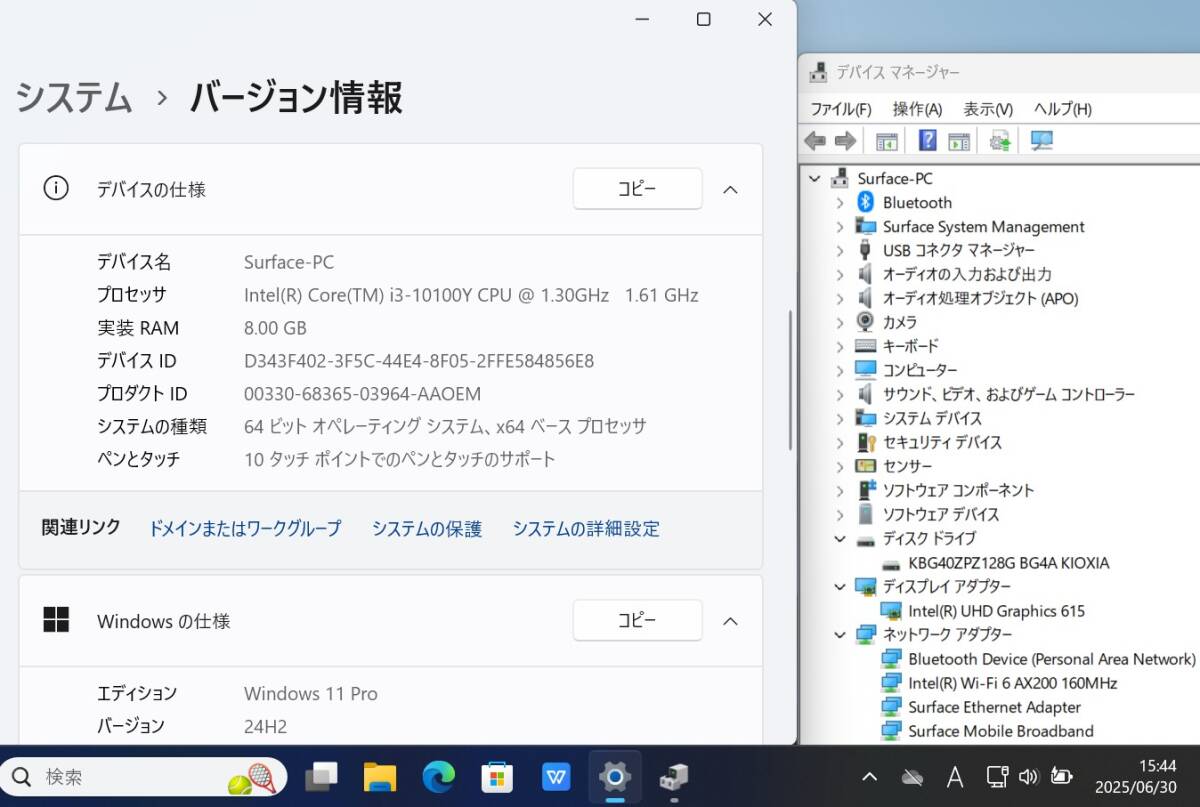Viewport: 1200px width, 807px height.
Task: Open WPS Office from the taskbar
Action: click(556, 776)
